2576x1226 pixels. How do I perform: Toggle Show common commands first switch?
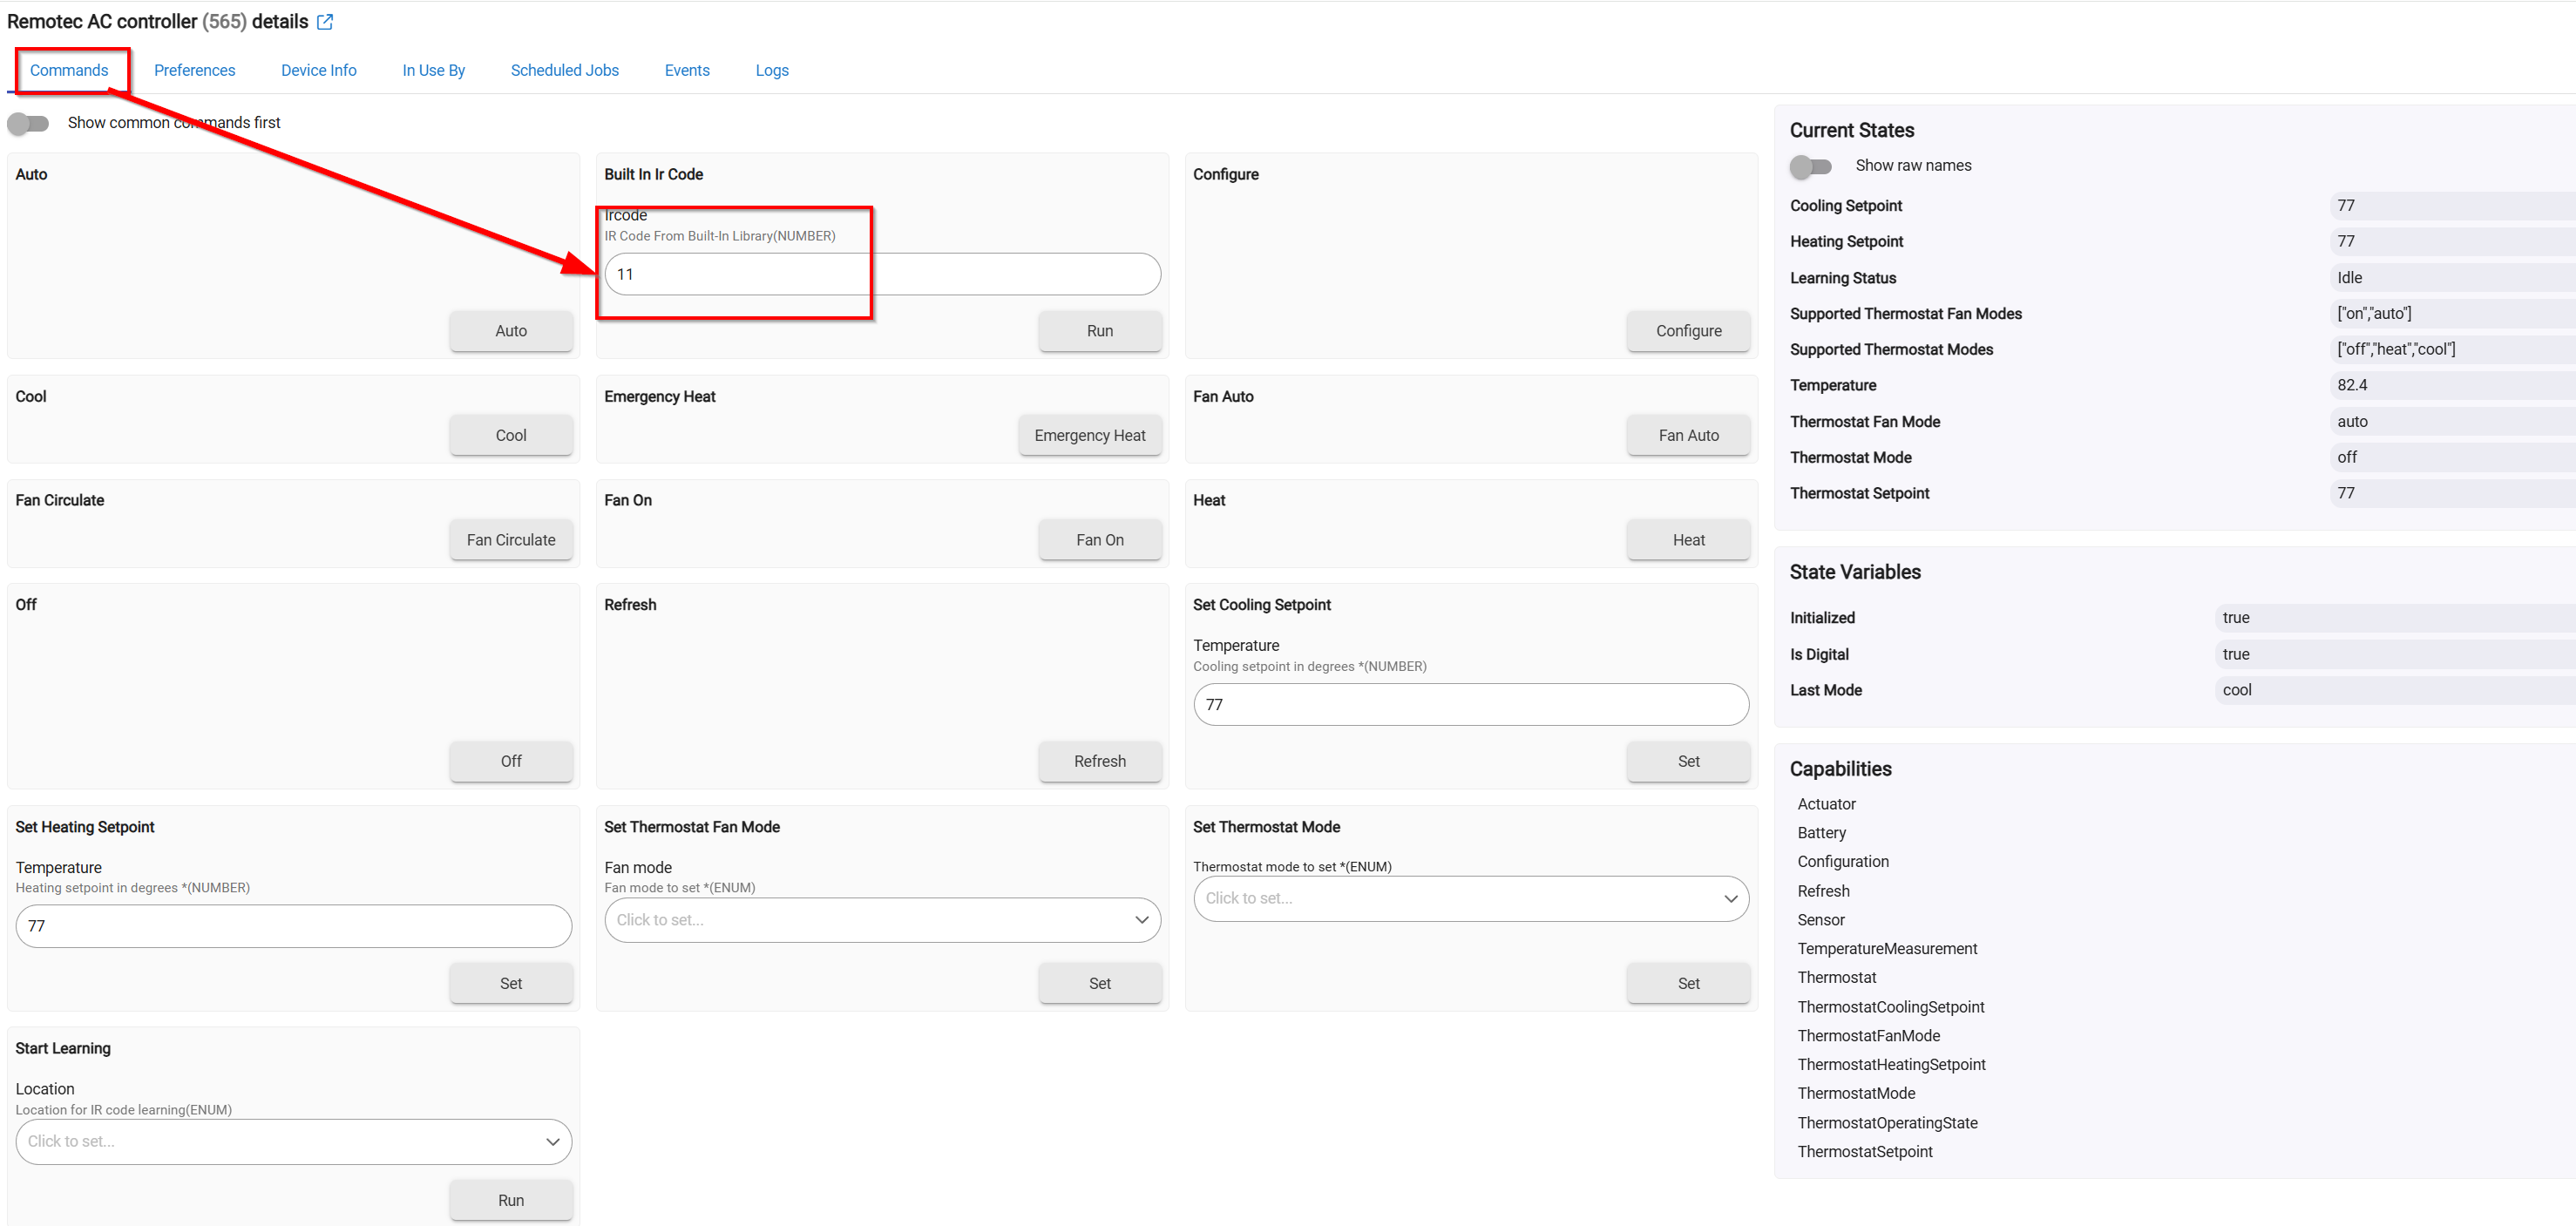[x=28, y=123]
